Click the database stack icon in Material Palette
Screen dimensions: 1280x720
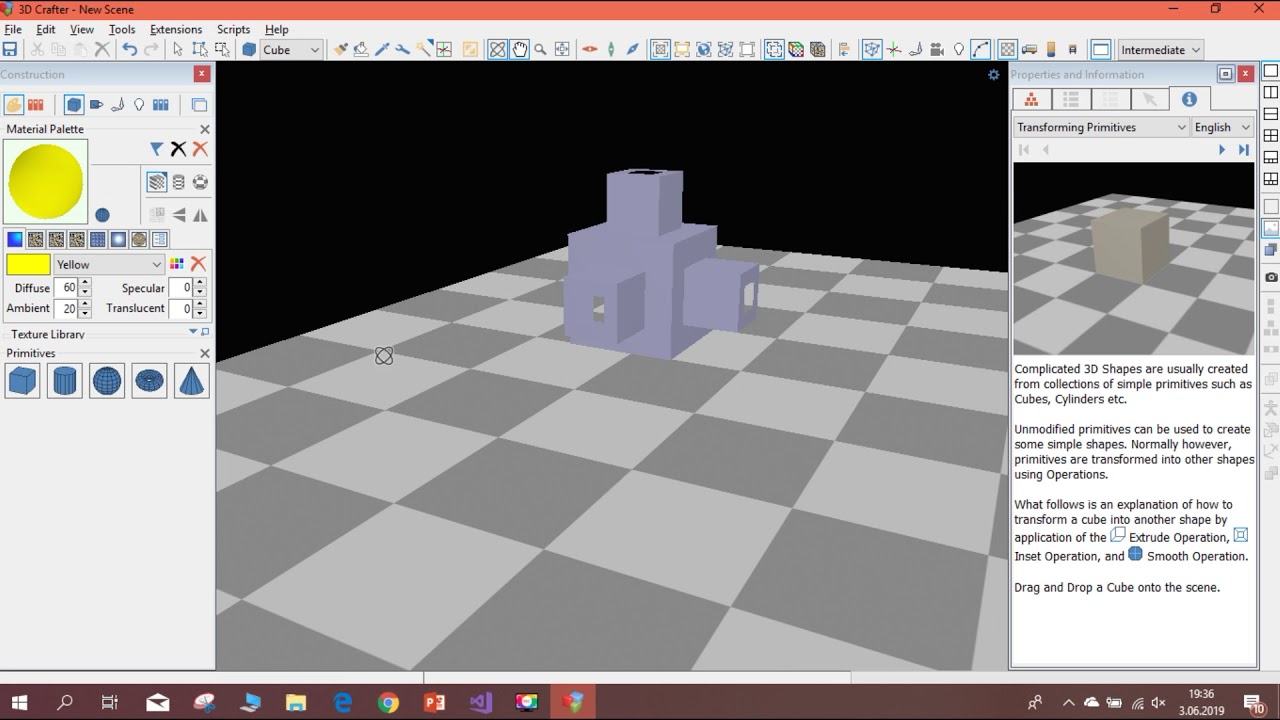[178, 182]
